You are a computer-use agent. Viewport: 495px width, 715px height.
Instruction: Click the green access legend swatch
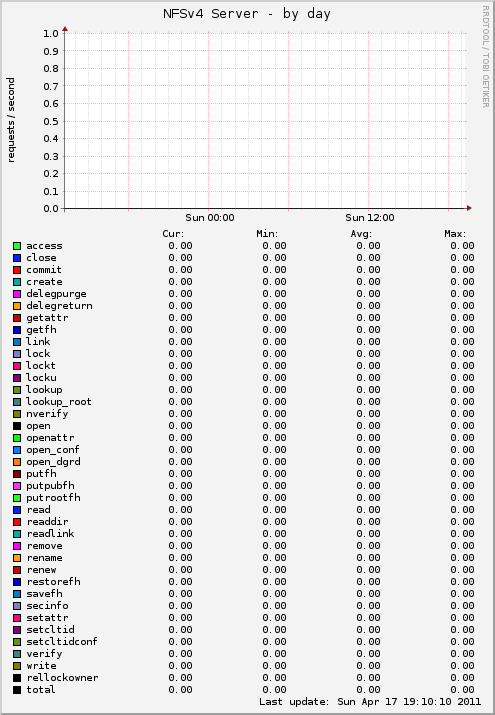pyautogui.click(x=17, y=246)
